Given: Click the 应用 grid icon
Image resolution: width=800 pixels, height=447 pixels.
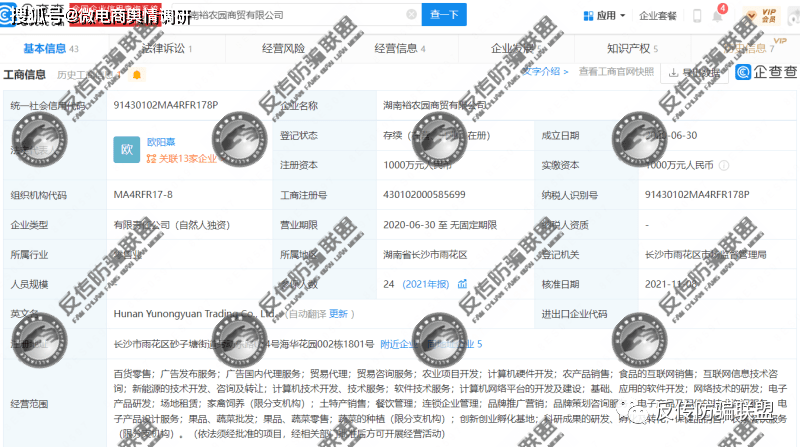Looking at the screenshot, I should coord(587,16).
